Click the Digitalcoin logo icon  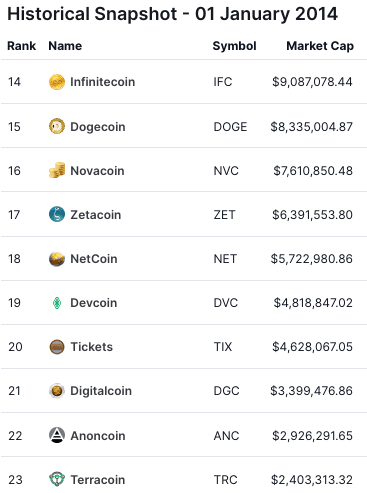(57, 391)
